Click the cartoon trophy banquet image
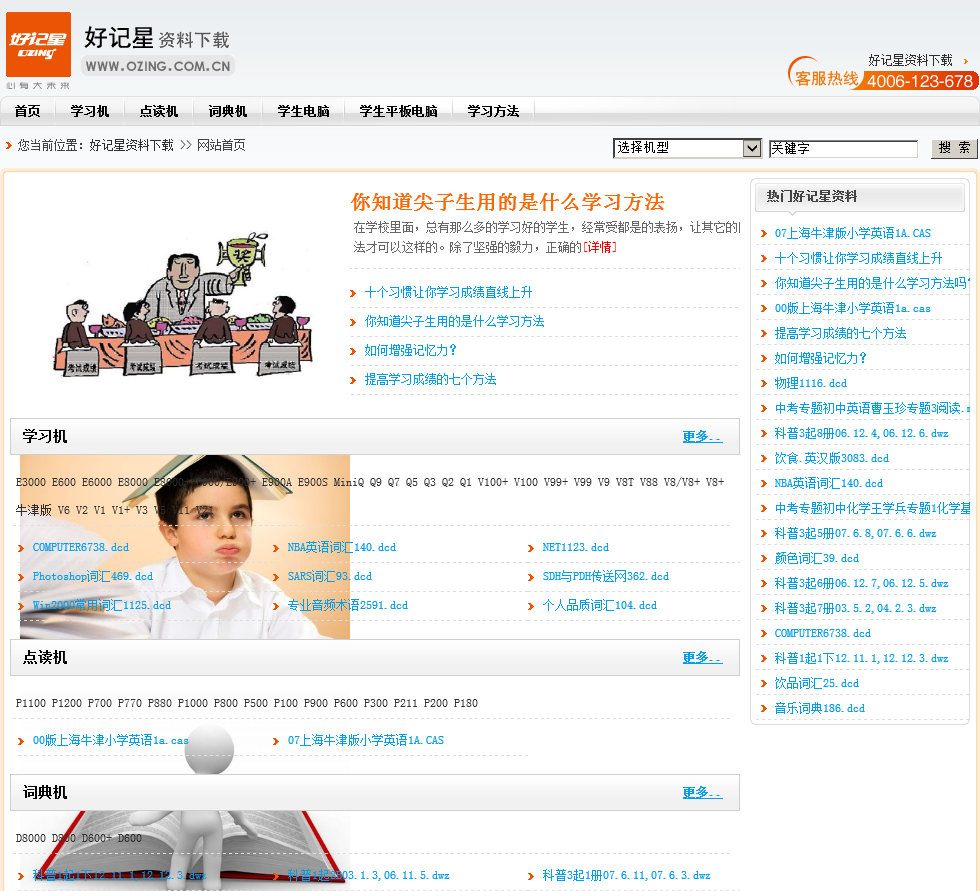Viewport: 980px width, 891px height. (x=182, y=304)
